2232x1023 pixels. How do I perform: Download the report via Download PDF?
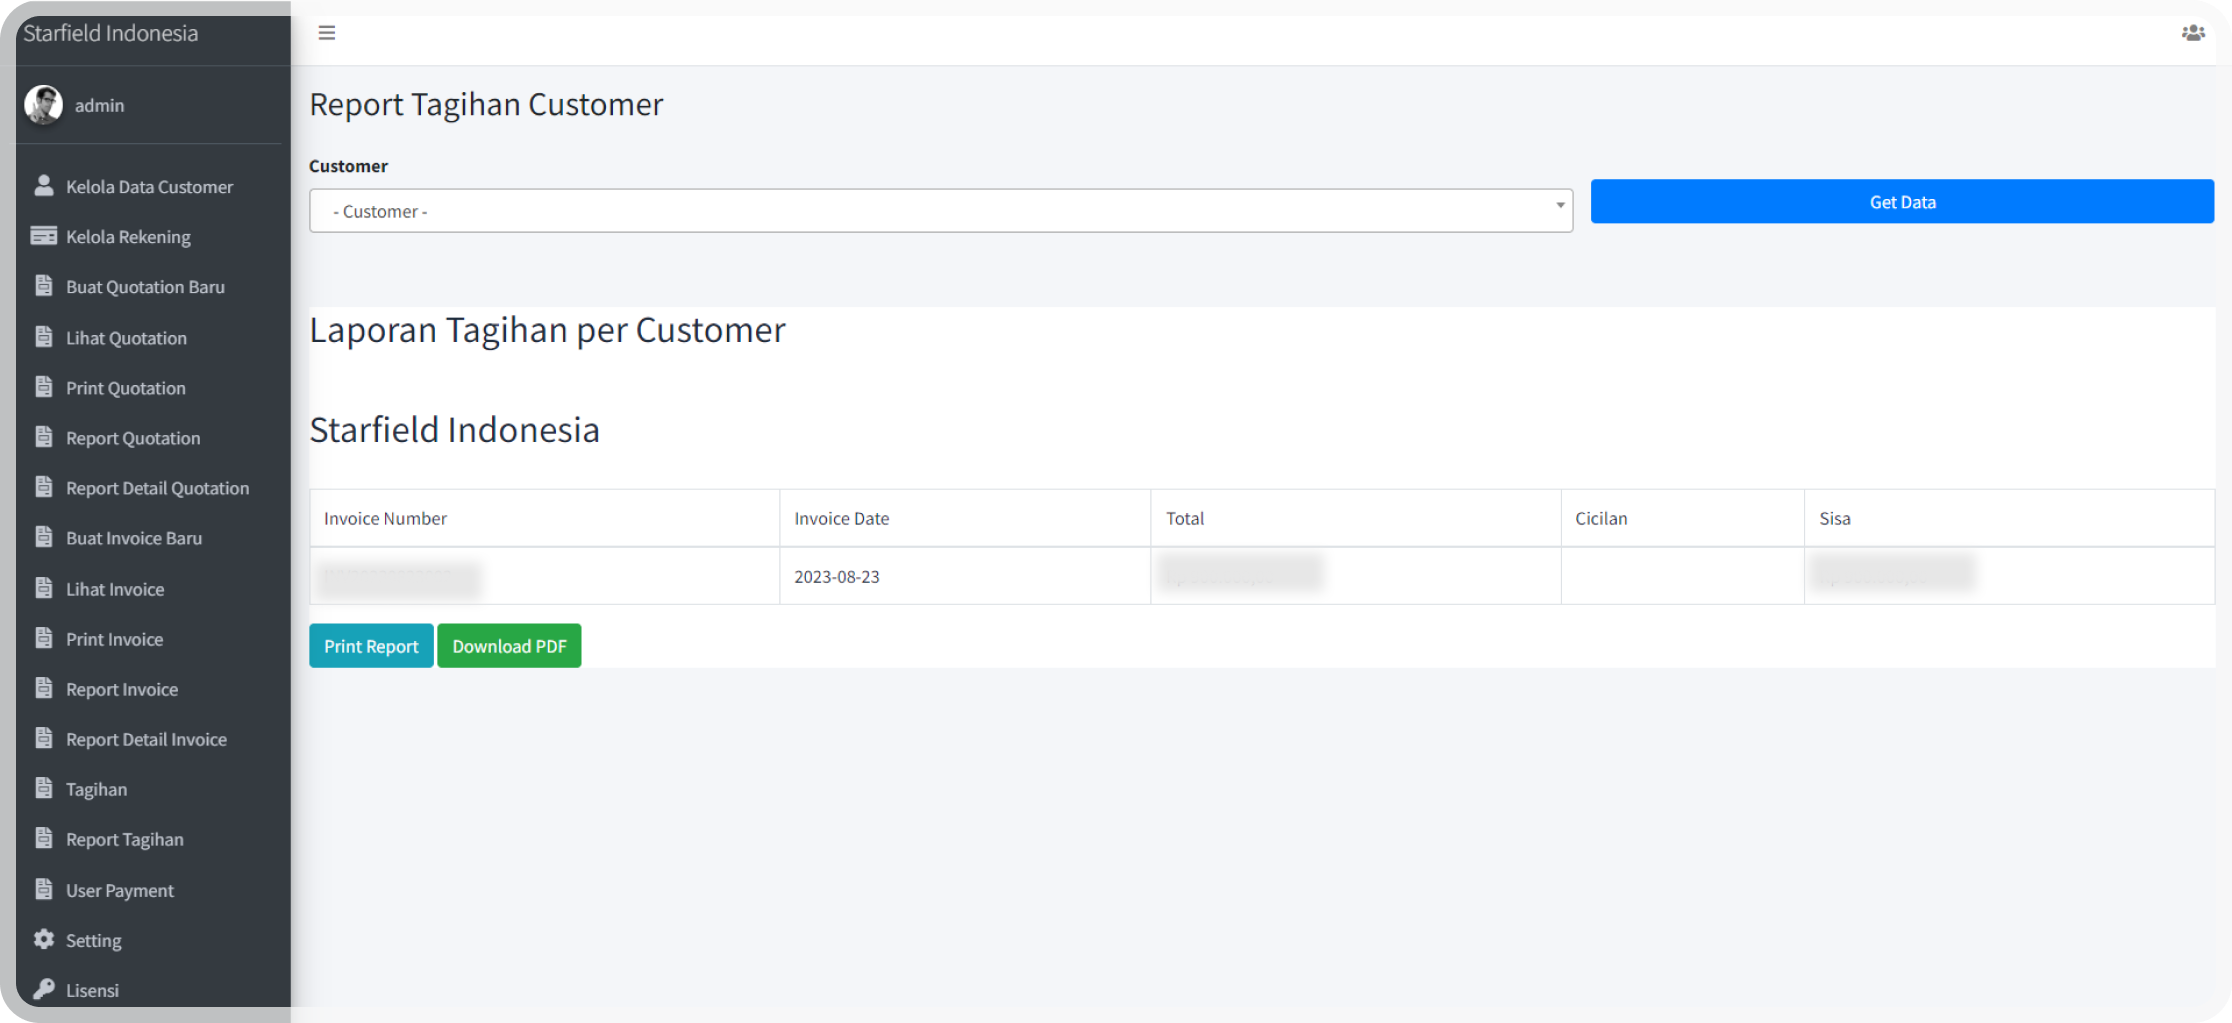[x=509, y=646]
